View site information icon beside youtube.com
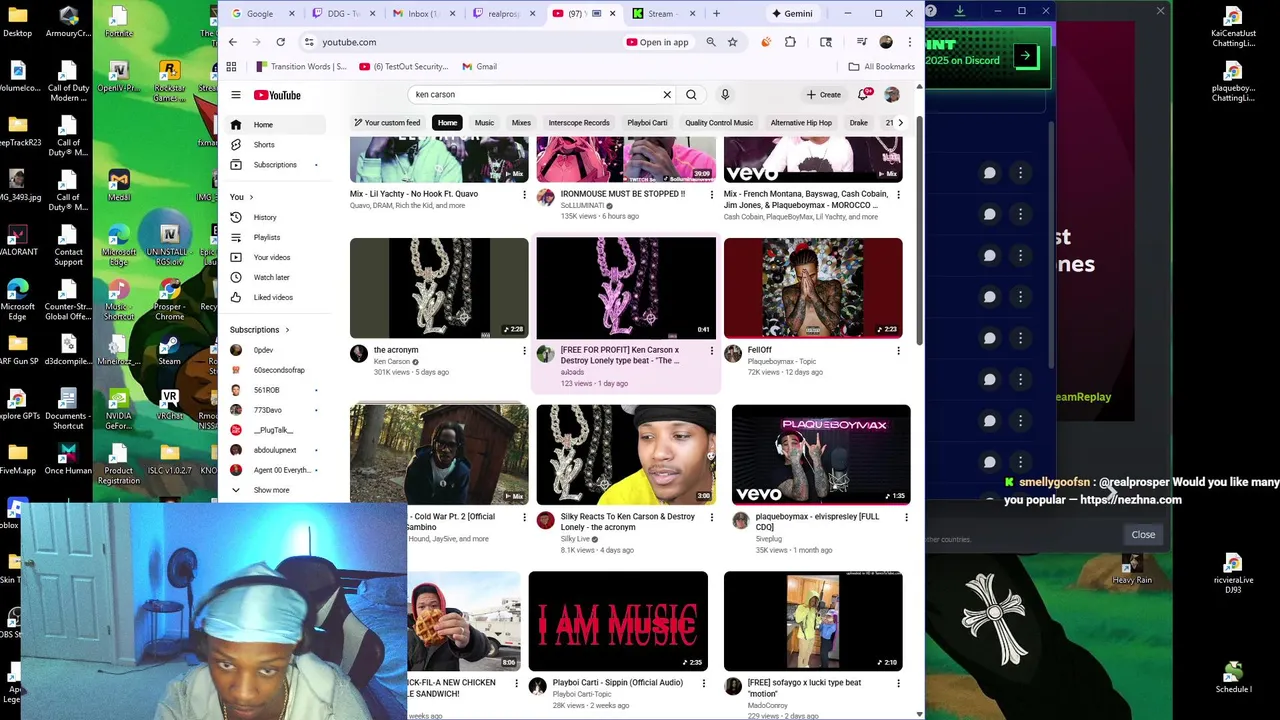1280x720 pixels. point(309,42)
